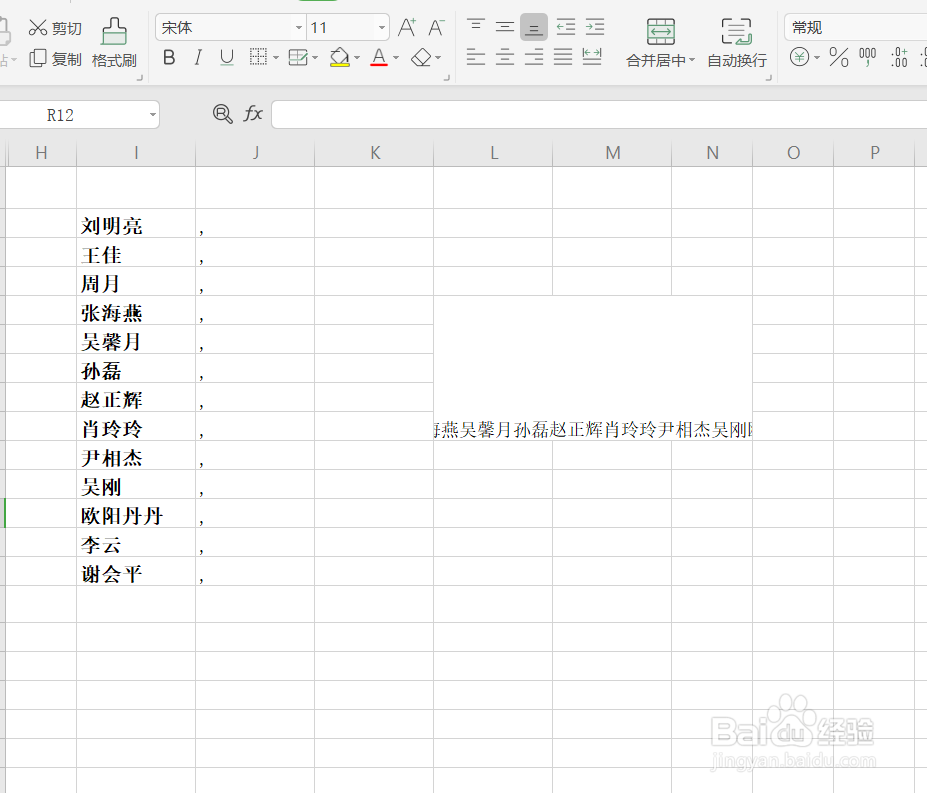Select column O header
Viewport: 927px width, 793px height.
click(793, 153)
